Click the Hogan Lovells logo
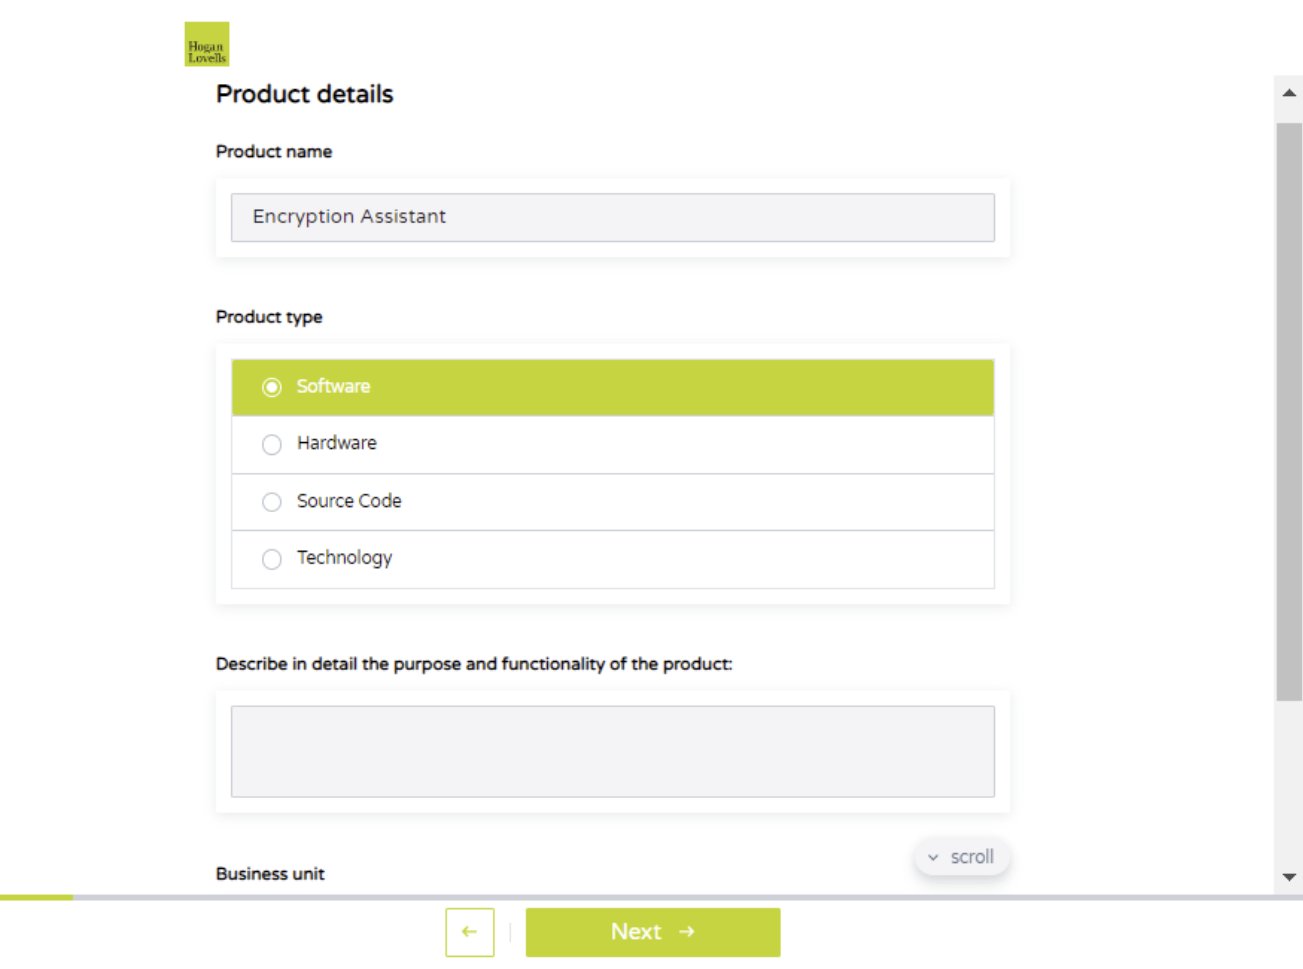 point(207,45)
